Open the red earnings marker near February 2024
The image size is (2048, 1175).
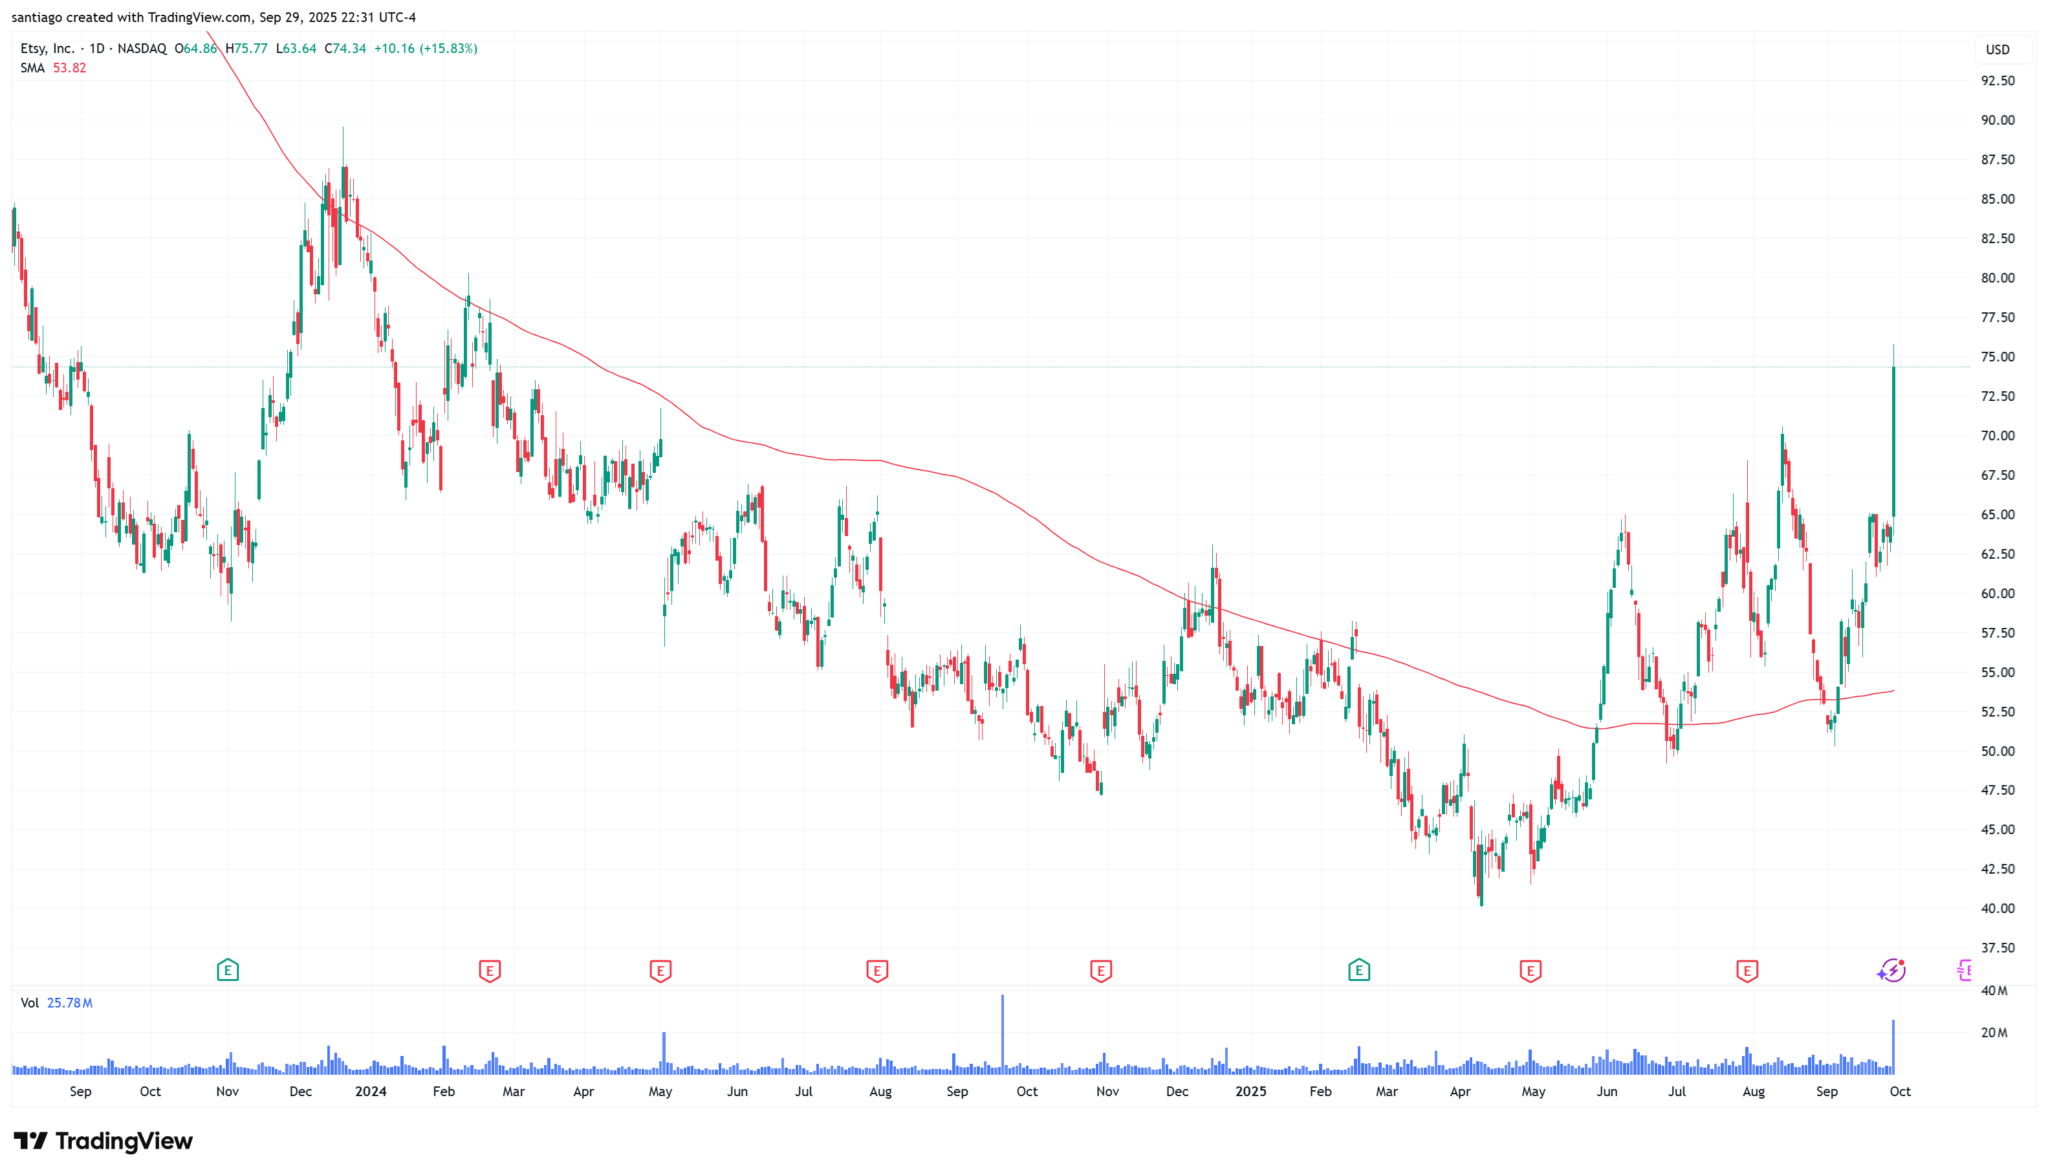tap(489, 970)
